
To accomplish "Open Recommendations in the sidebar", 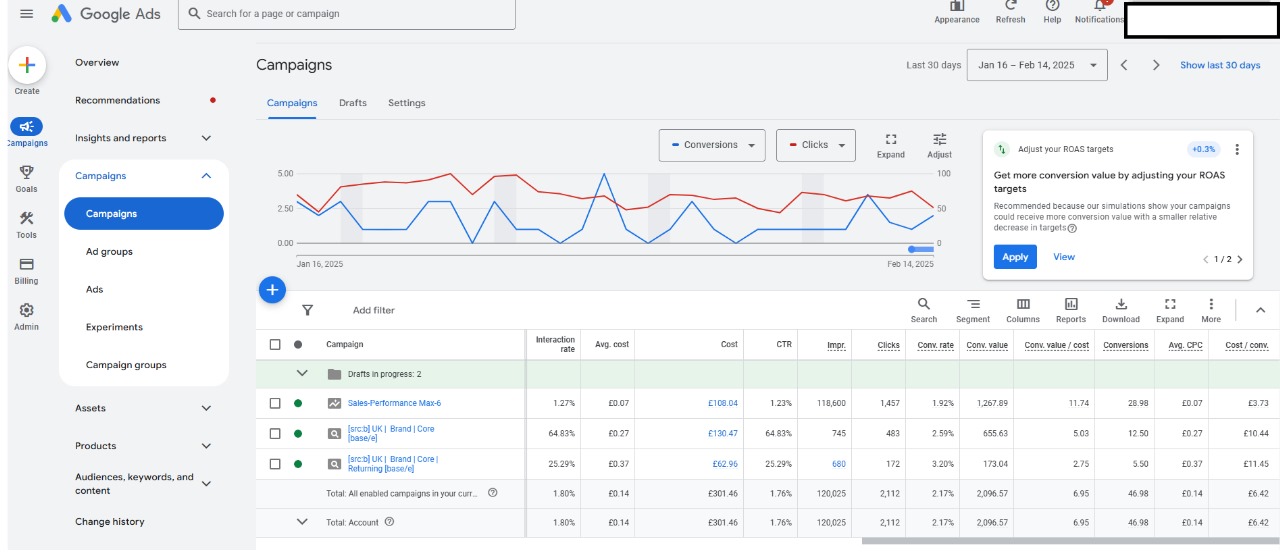I will 117,100.
